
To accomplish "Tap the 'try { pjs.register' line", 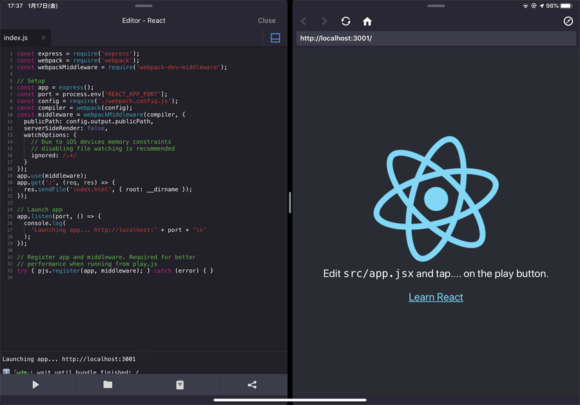I will coord(115,270).
